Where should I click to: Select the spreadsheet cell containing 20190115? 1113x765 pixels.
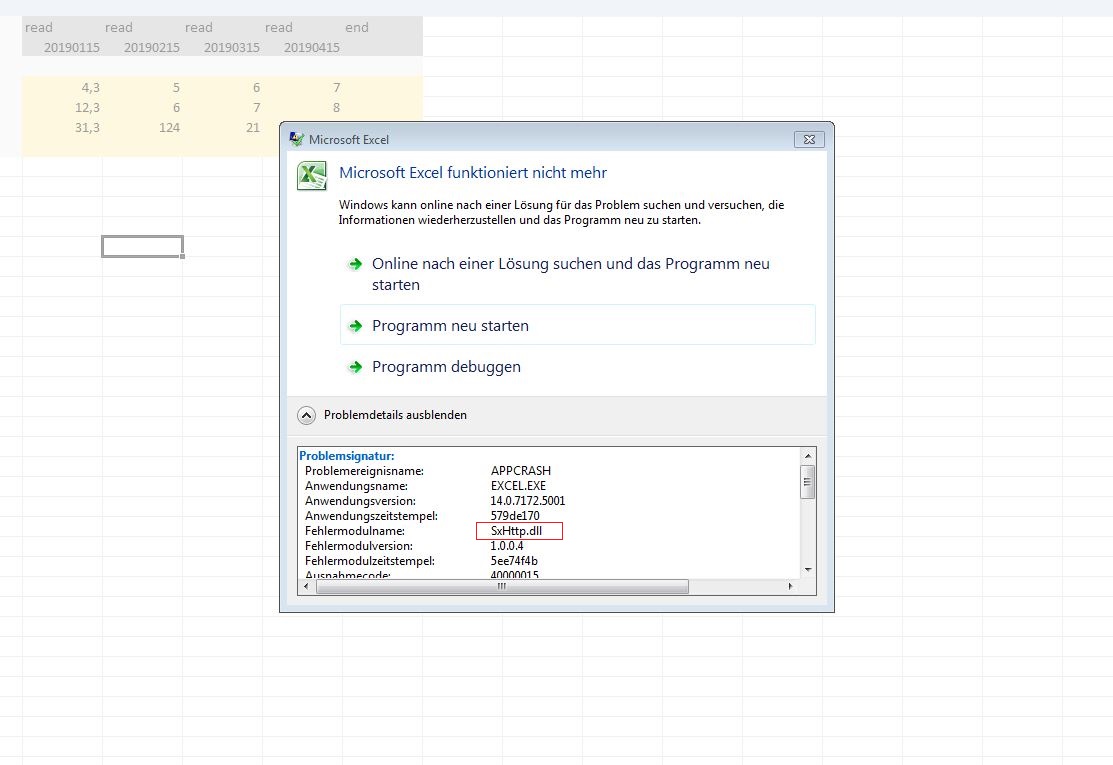tap(62, 47)
